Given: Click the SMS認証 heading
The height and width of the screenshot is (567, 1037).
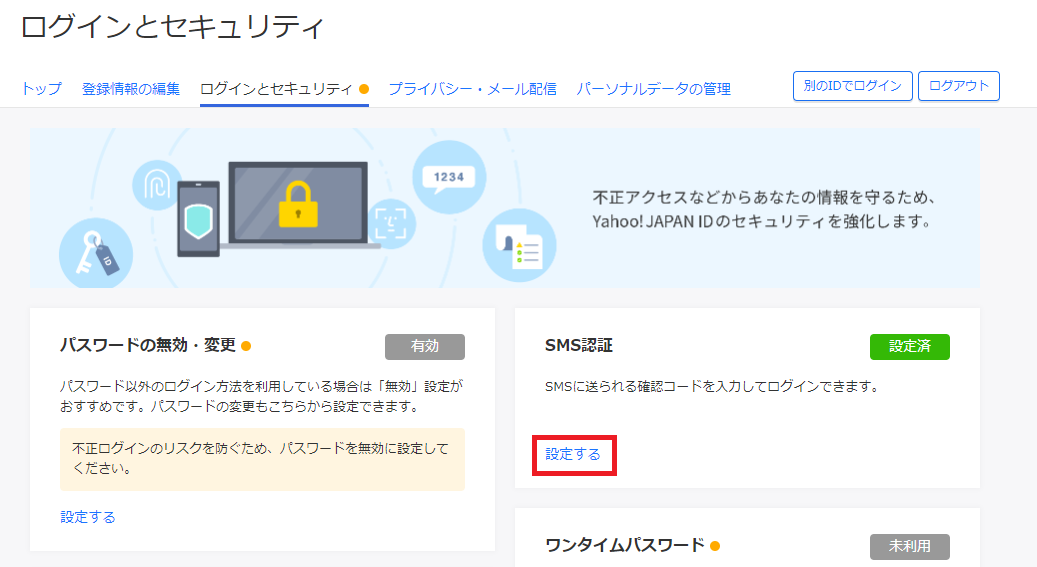Looking at the screenshot, I should click(x=579, y=345).
